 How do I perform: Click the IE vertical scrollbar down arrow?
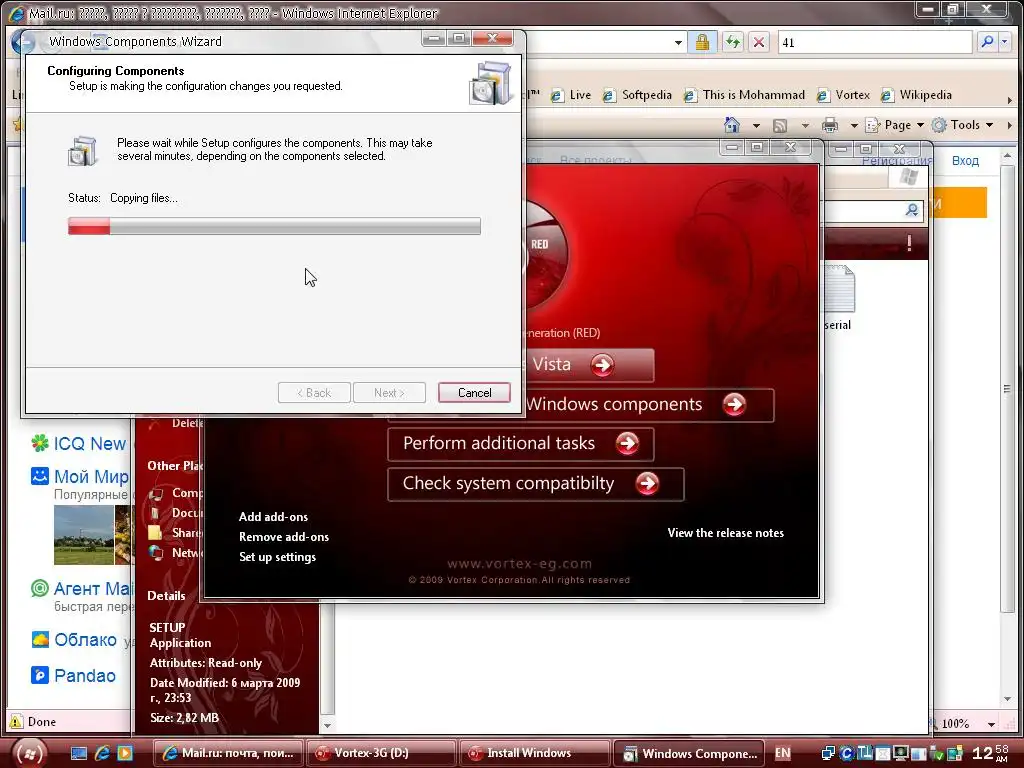tap(1007, 699)
